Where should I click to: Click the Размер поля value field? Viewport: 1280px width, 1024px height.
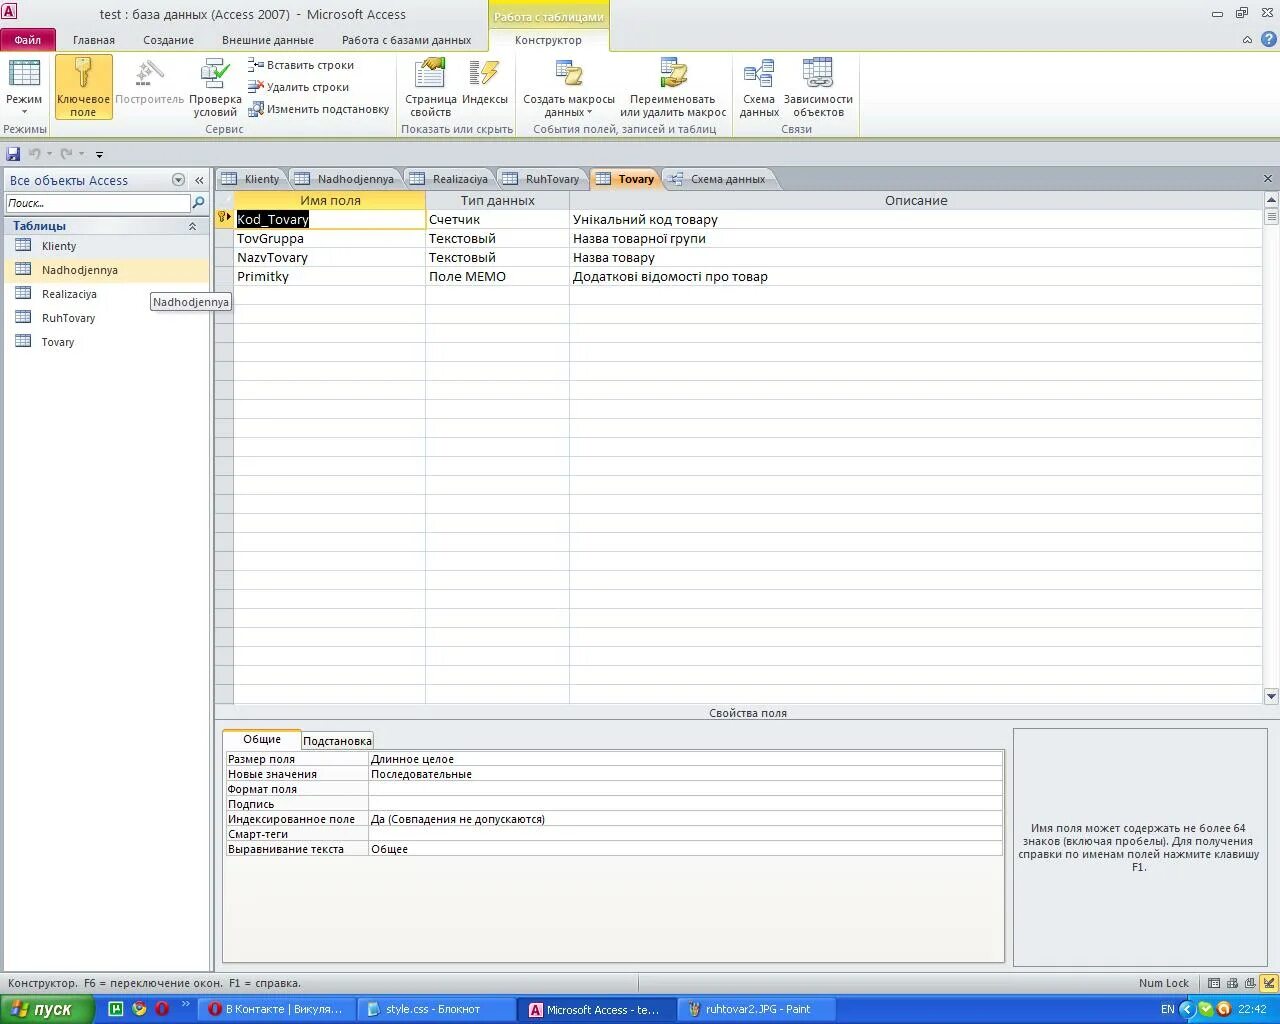point(685,759)
